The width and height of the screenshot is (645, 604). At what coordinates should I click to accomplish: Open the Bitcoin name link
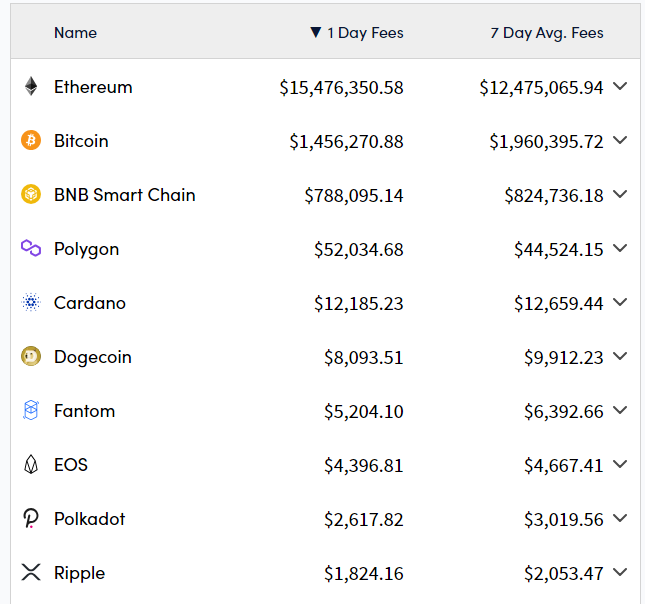(81, 141)
